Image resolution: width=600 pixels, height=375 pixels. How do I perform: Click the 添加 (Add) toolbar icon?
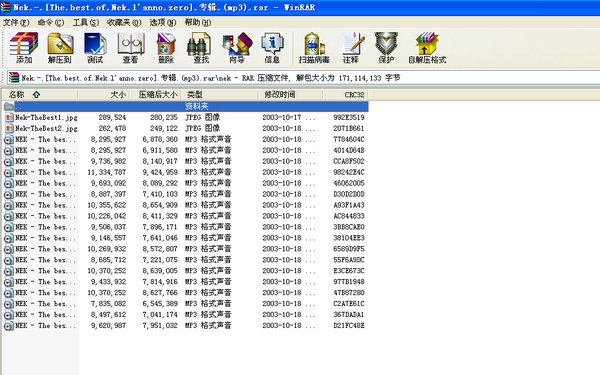pos(24,47)
